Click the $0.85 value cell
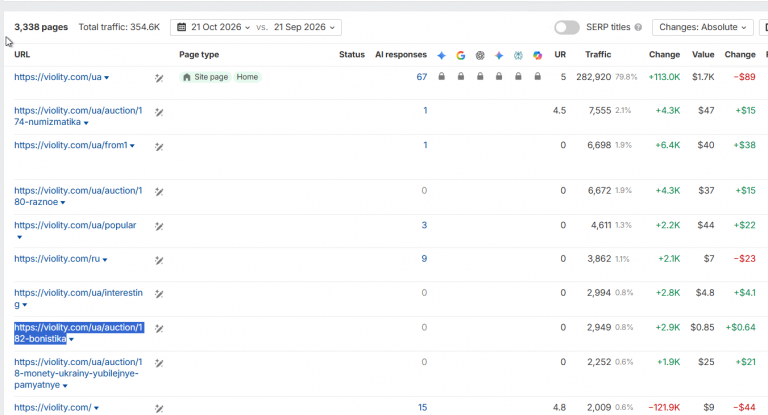The height and width of the screenshot is (415, 768). [x=702, y=327]
